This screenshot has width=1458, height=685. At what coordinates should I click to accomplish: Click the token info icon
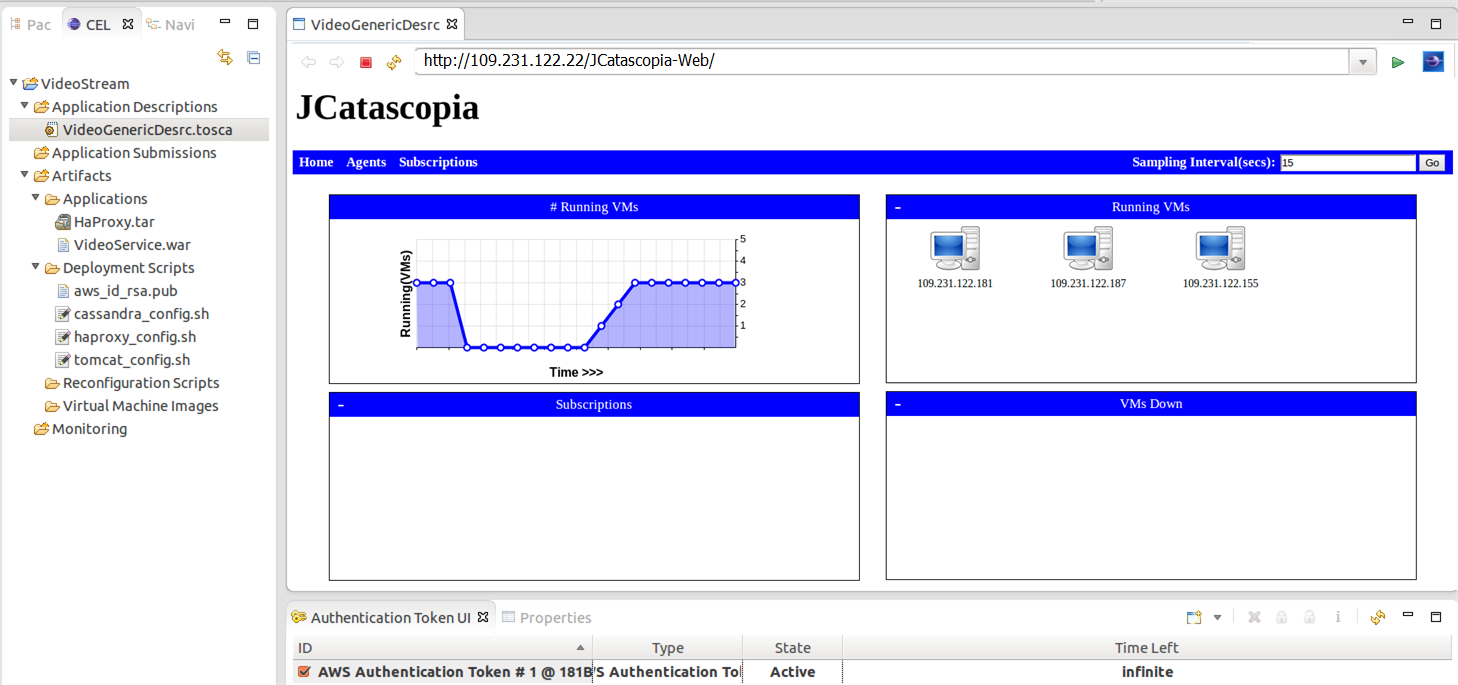(x=1338, y=617)
